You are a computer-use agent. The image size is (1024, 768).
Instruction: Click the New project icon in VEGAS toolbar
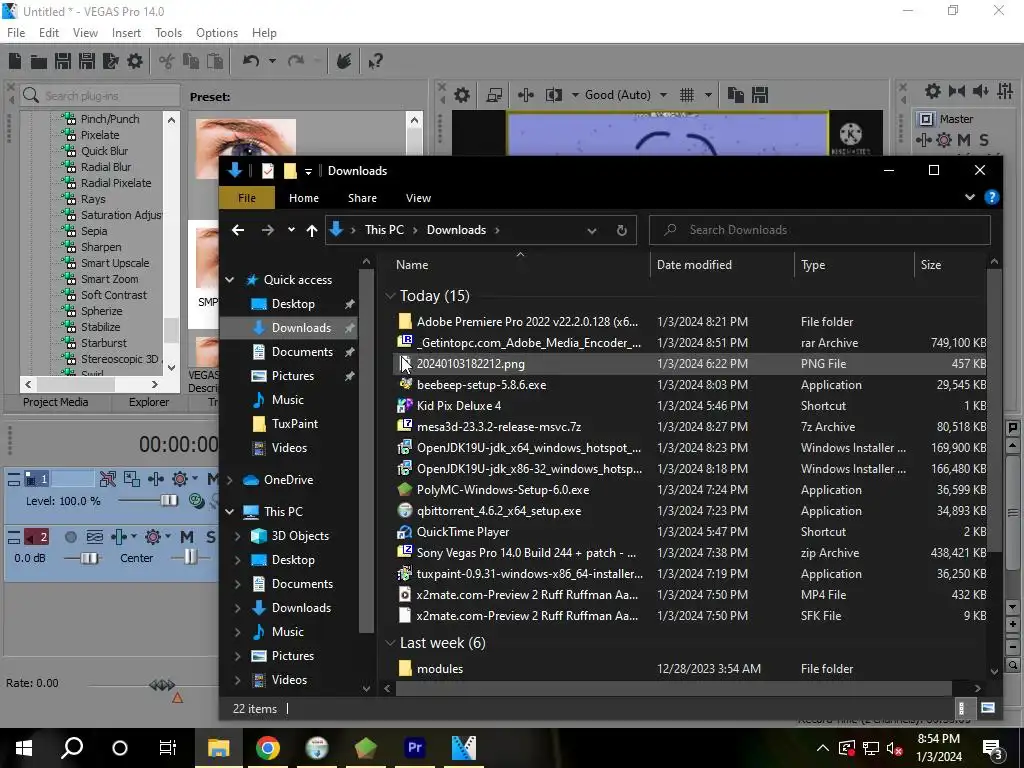[x=15, y=61]
